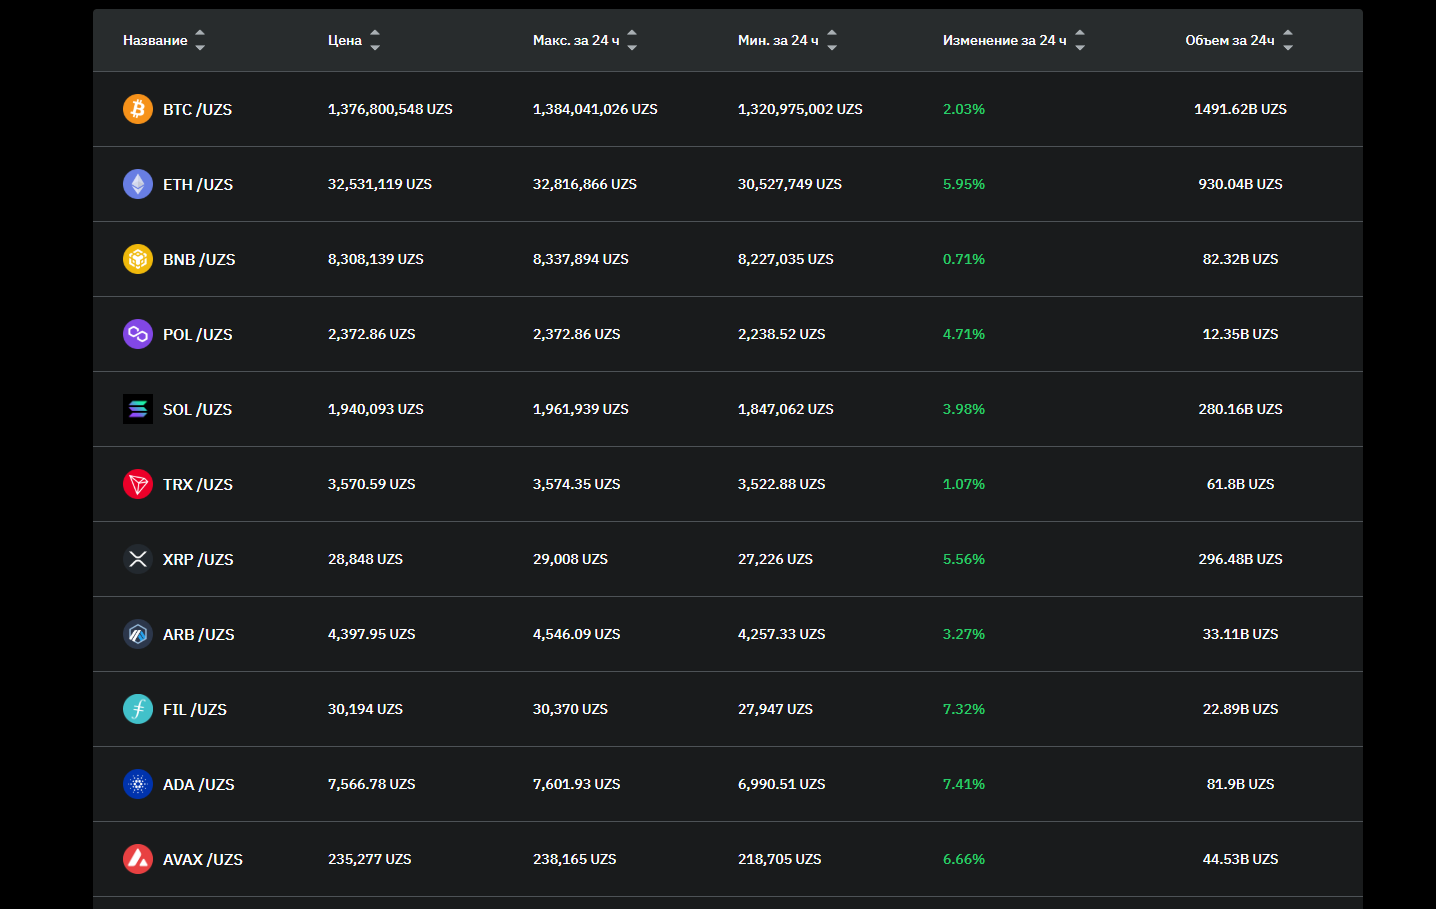Click the Bitcoin coin icon
The width and height of the screenshot is (1436, 909).
pyautogui.click(x=138, y=109)
